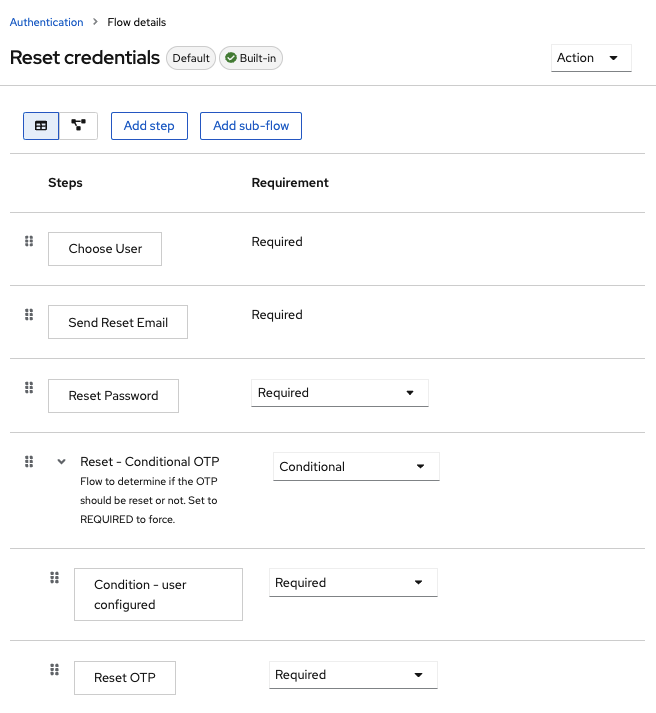This screenshot has width=656, height=713.
Task: Go to Authentication breadcrumb link
Action: [x=46, y=22]
